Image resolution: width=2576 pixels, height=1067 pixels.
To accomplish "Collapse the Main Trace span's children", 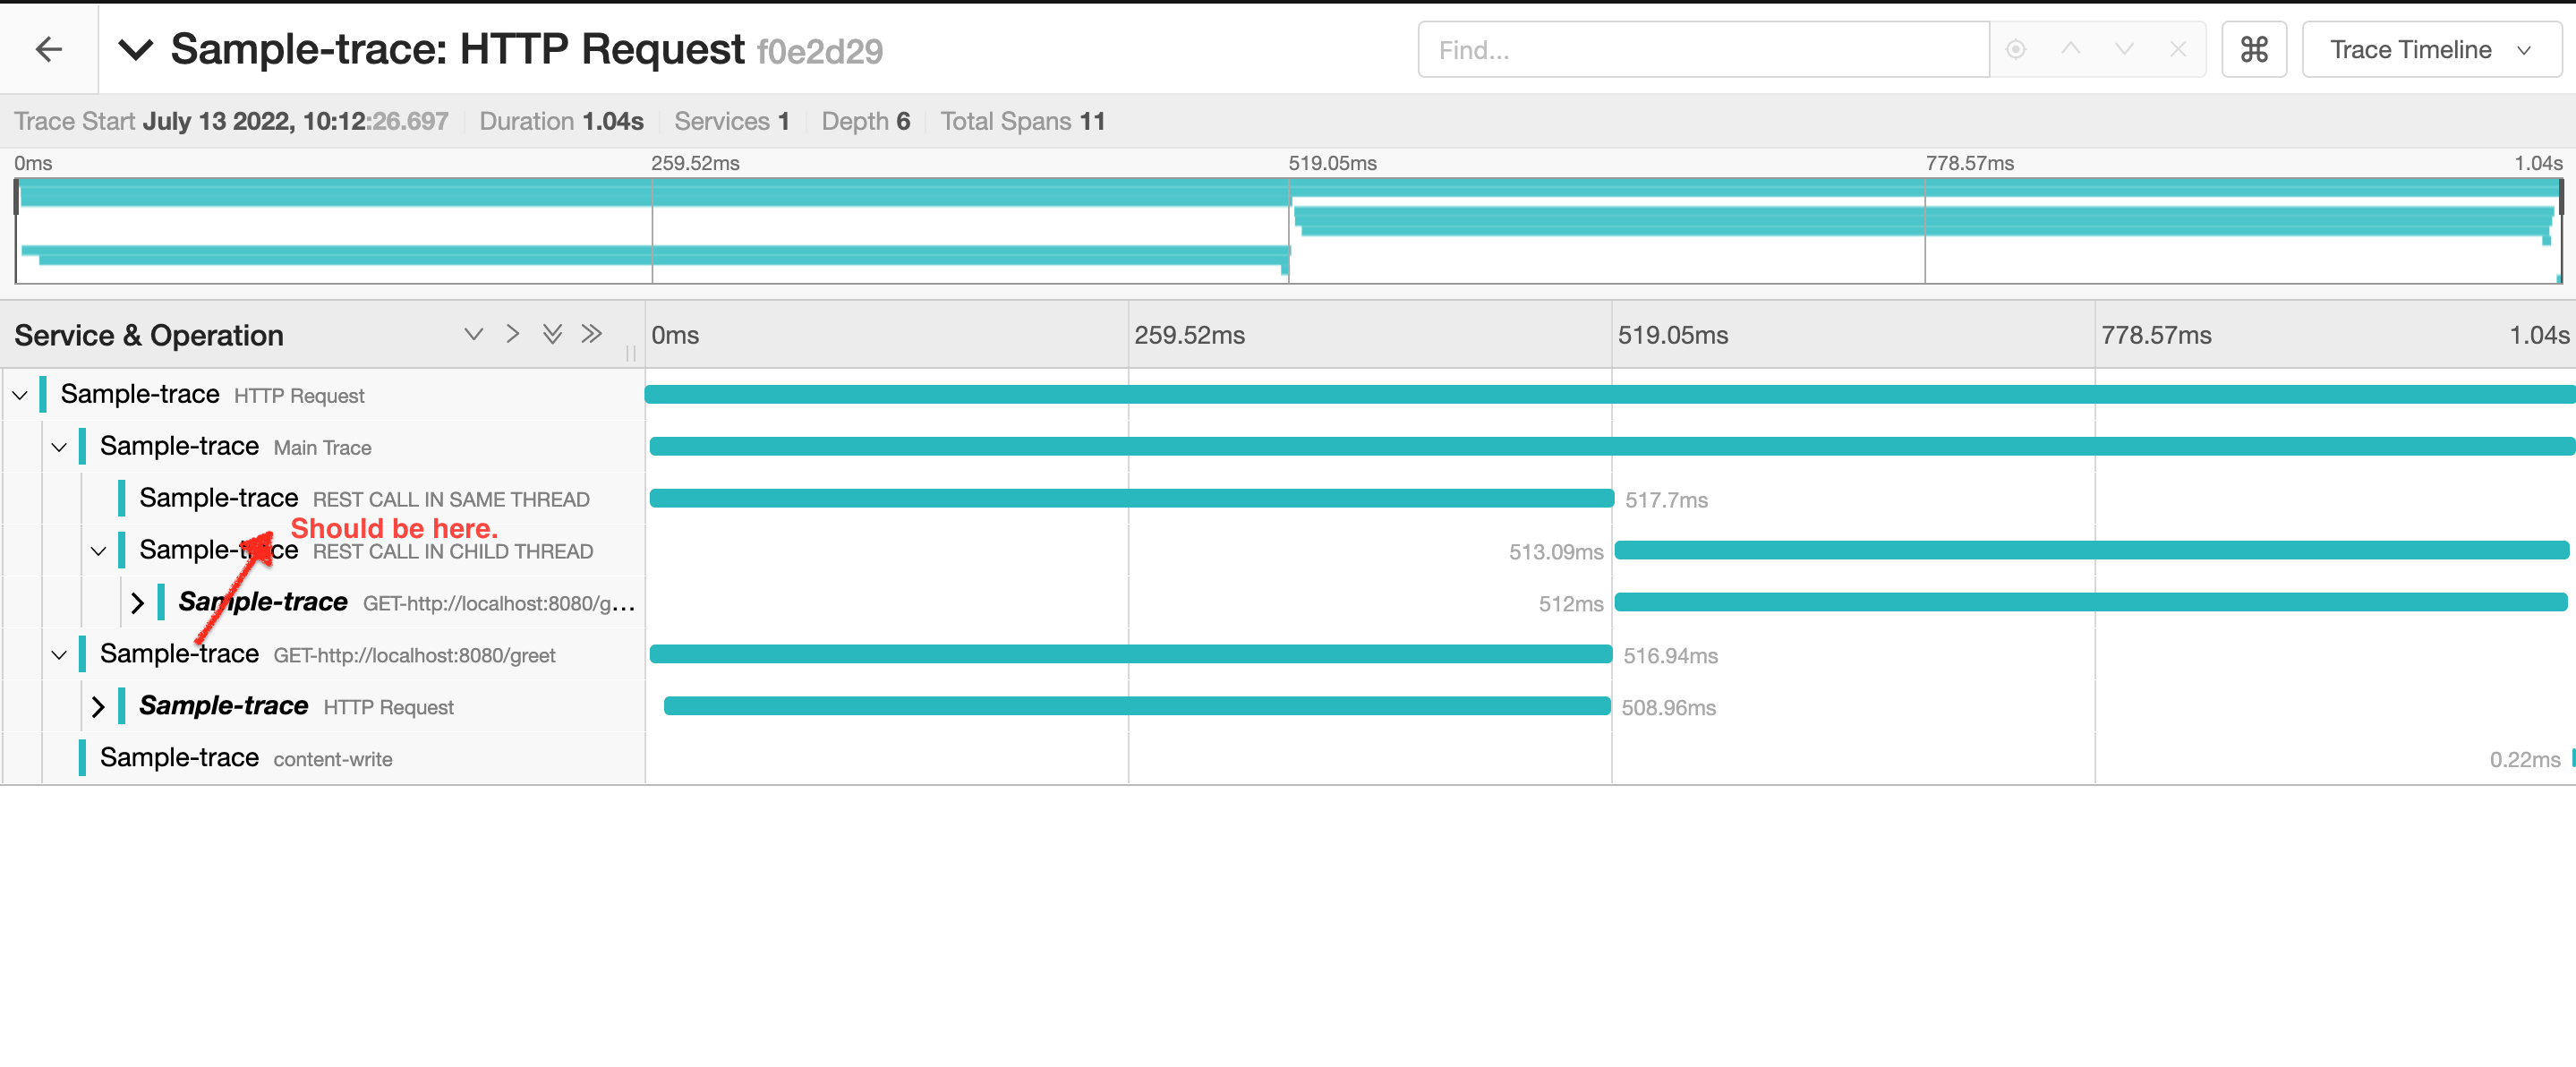I will tap(58, 446).
